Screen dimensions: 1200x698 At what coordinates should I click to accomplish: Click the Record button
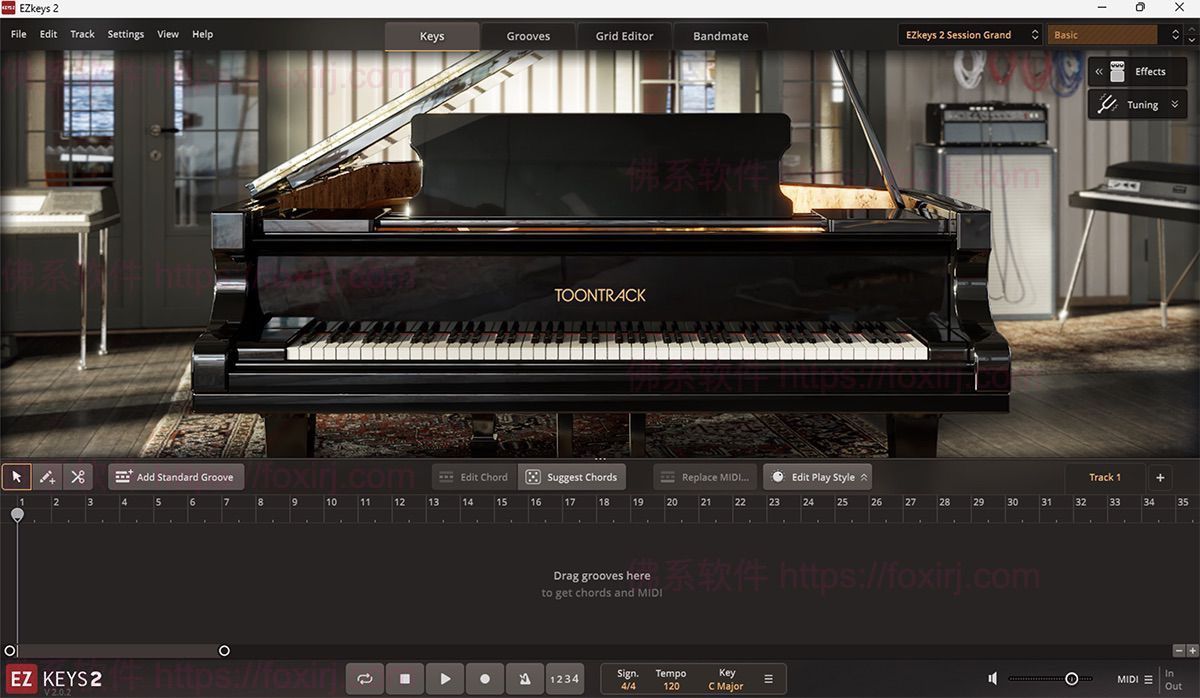coord(485,679)
